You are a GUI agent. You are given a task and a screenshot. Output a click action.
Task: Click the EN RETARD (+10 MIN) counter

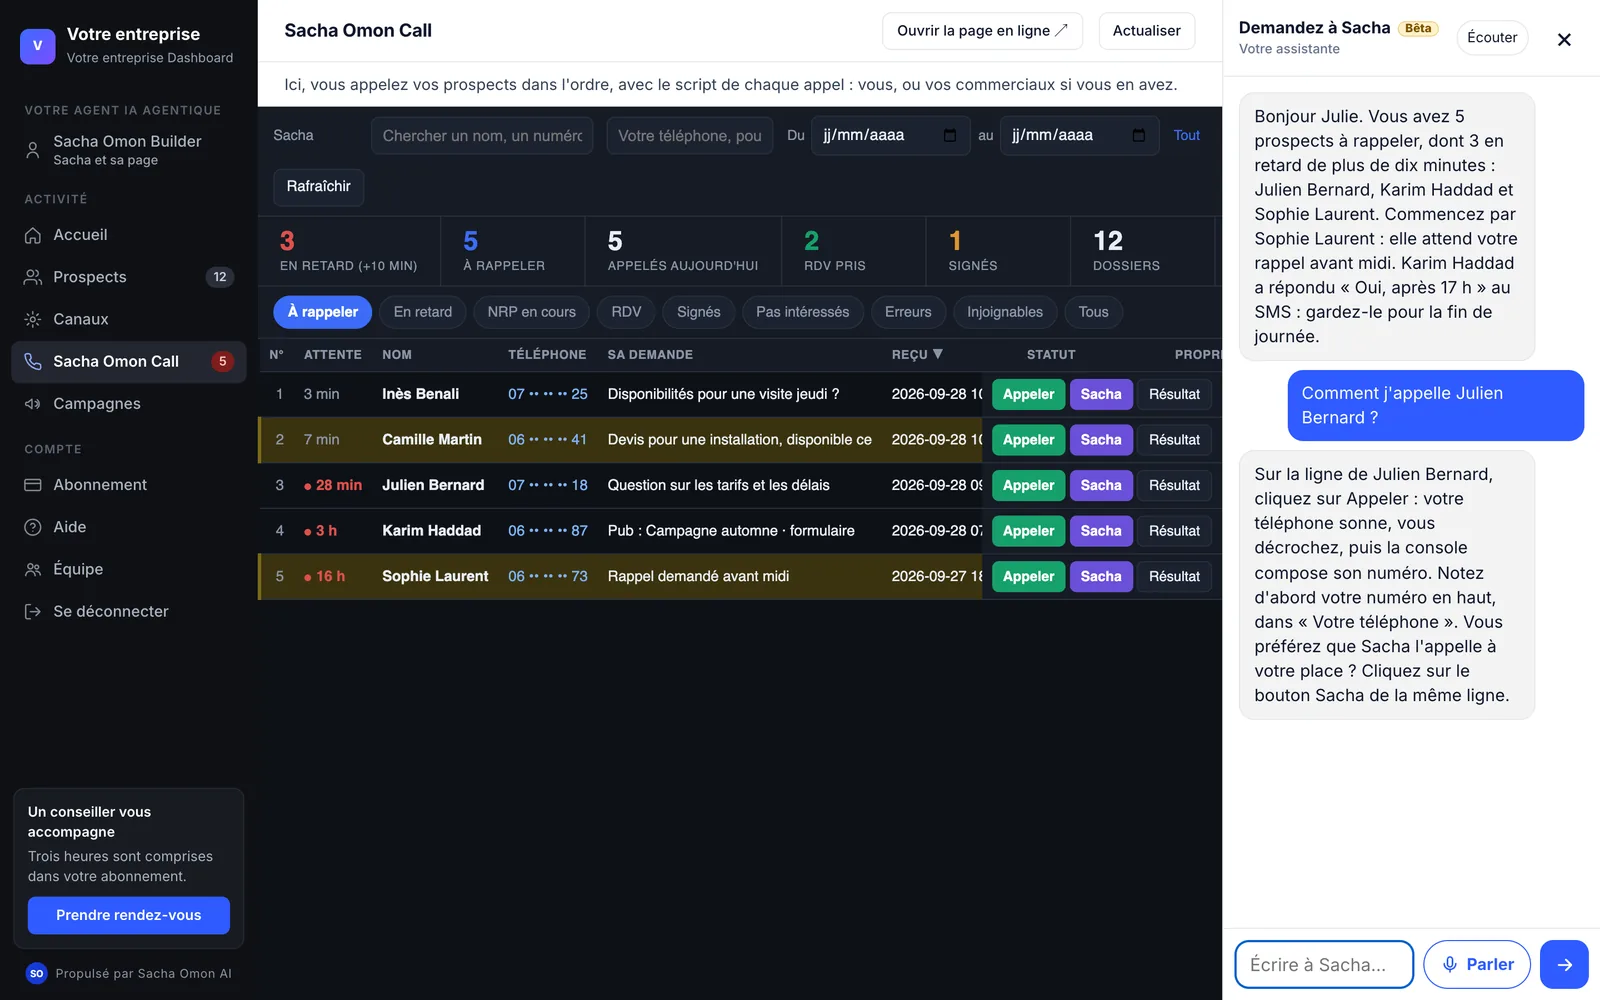(x=348, y=251)
